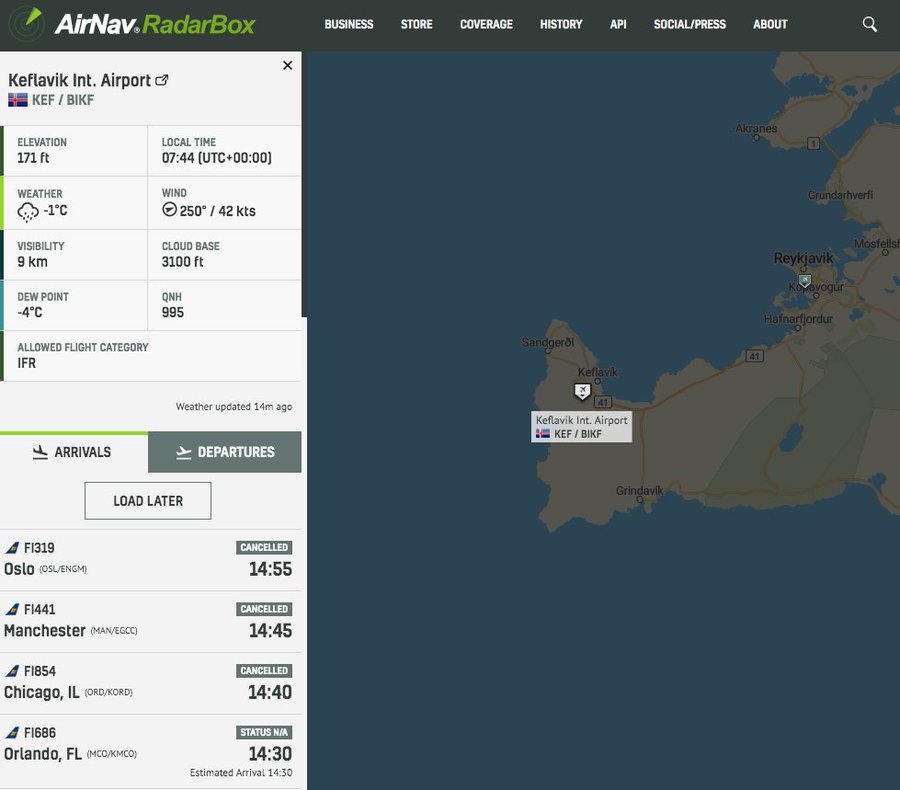This screenshot has width=900, height=790.
Task: Click Icelandair logo beside FI441
Action: coord(12,609)
